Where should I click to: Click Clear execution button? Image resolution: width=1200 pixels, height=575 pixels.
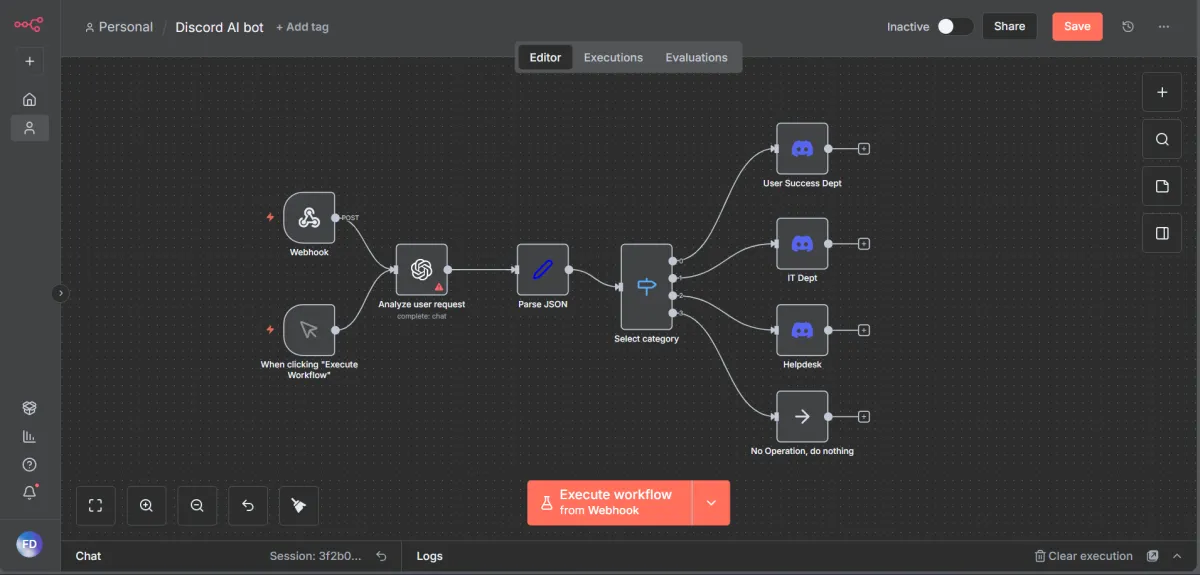coord(1084,556)
